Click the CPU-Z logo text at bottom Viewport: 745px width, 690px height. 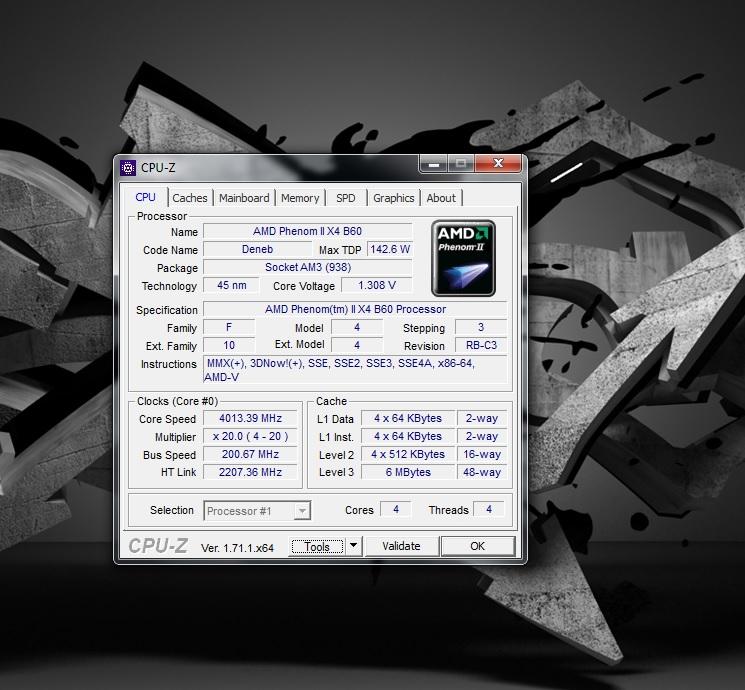tap(158, 546)
